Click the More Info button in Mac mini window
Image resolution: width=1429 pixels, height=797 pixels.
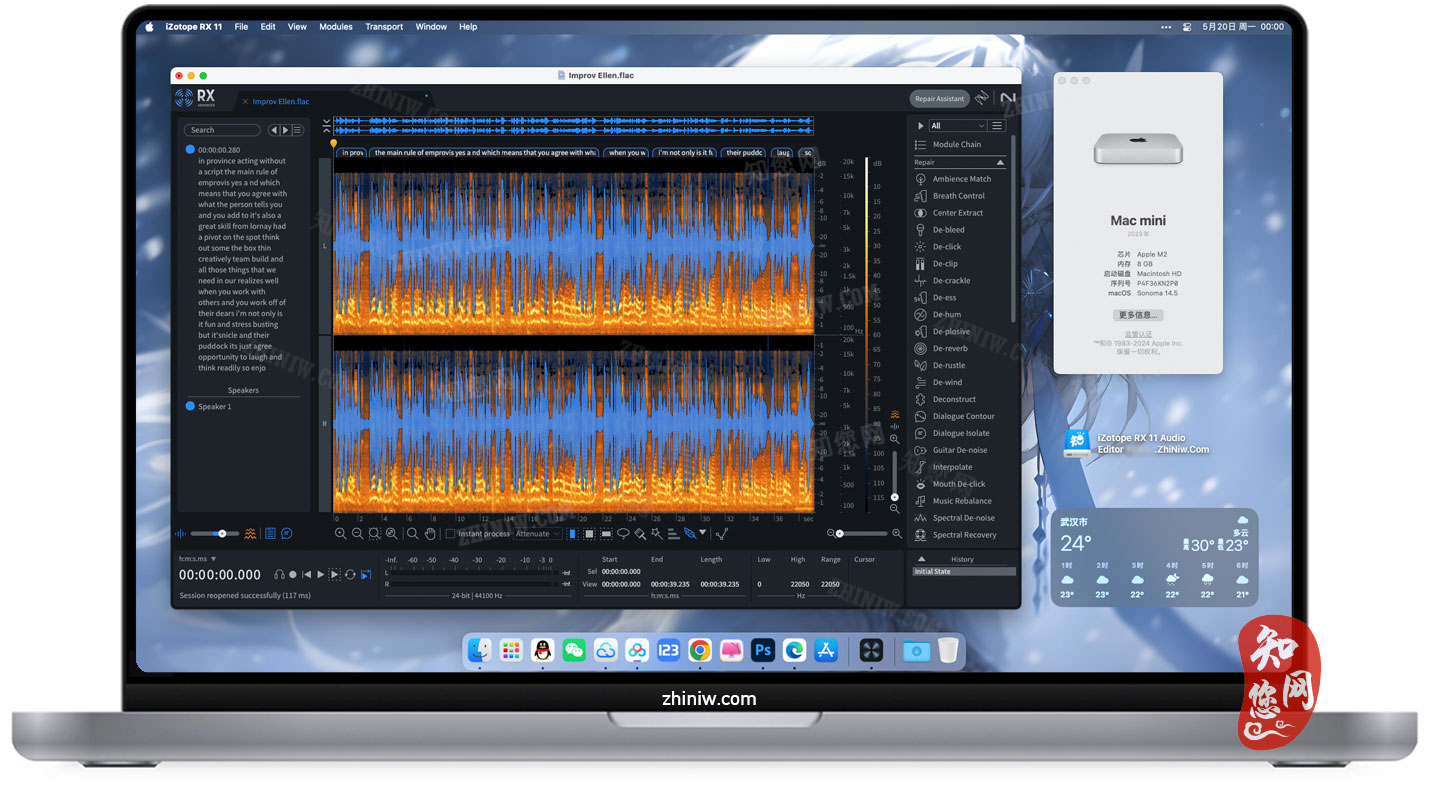(1138, 315)
